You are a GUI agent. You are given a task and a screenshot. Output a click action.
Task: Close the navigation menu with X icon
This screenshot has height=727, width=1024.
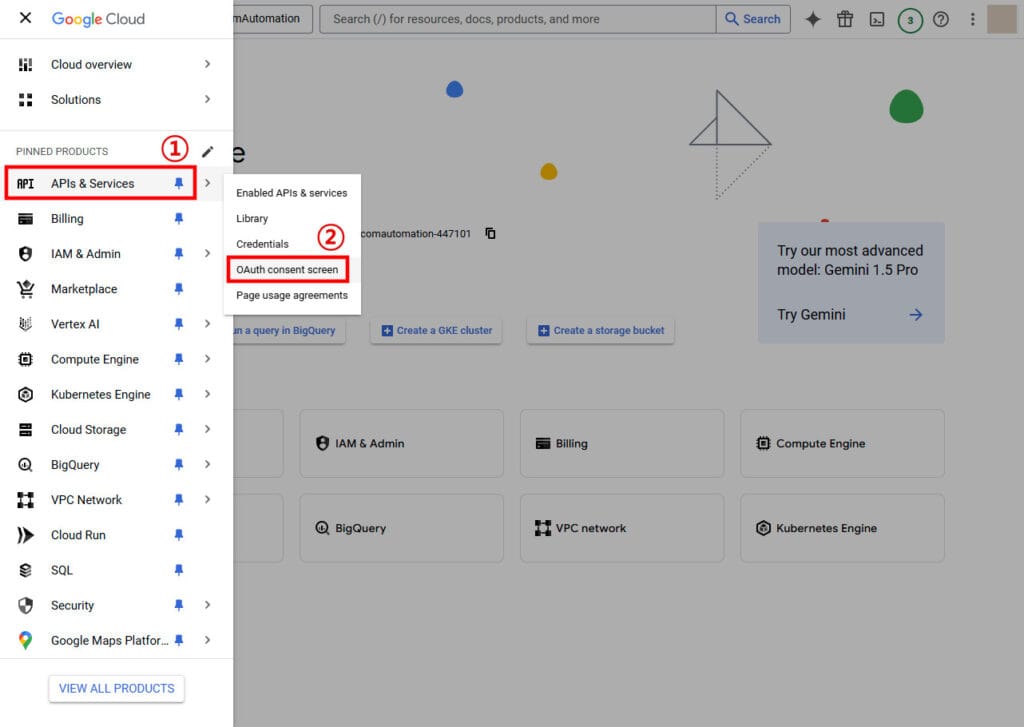point(25,18)
